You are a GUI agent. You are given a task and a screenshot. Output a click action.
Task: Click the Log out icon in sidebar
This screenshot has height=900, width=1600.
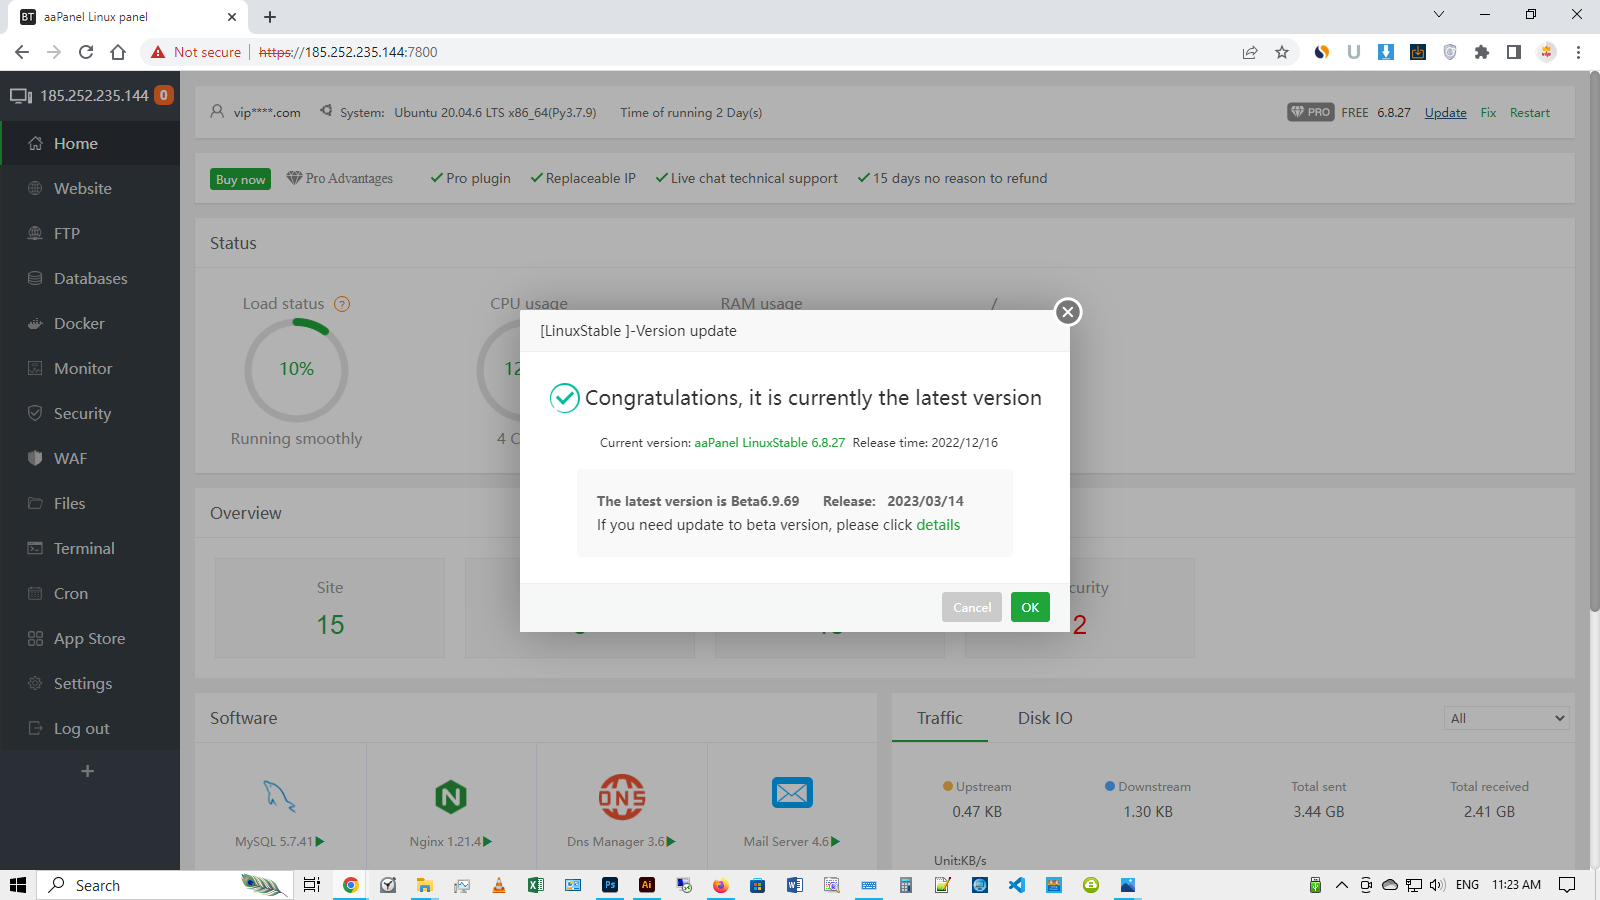tap(35, 728)
